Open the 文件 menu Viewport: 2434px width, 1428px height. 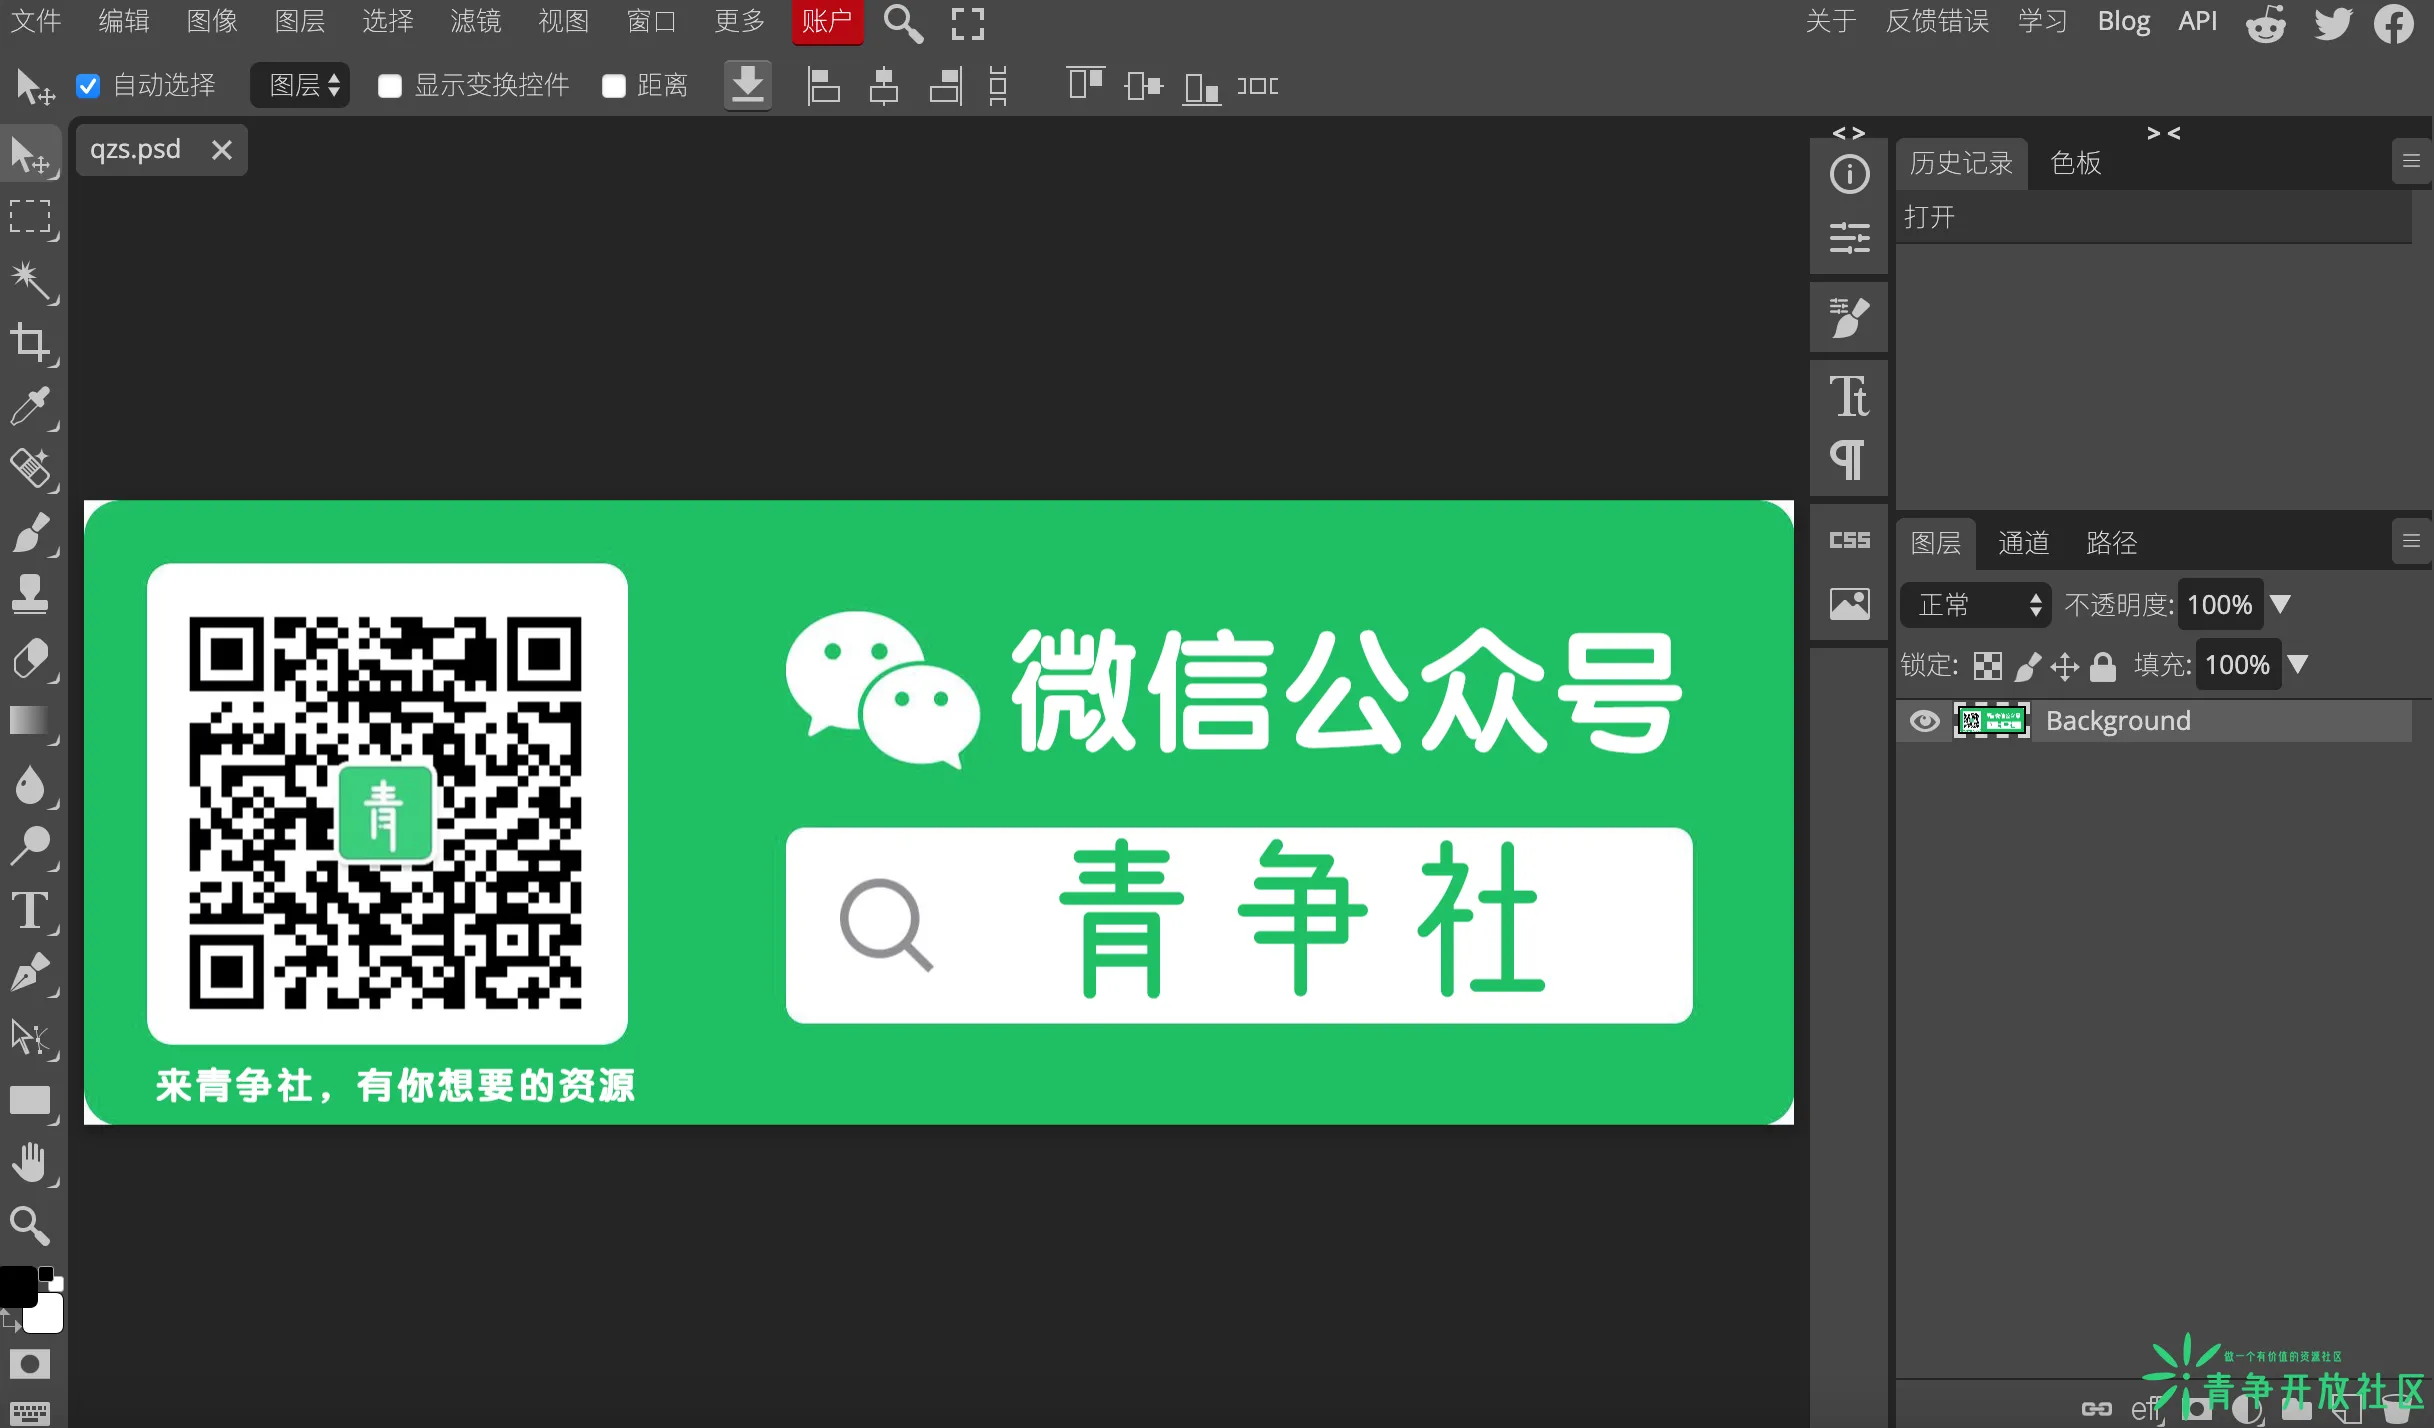pos(36,21)
